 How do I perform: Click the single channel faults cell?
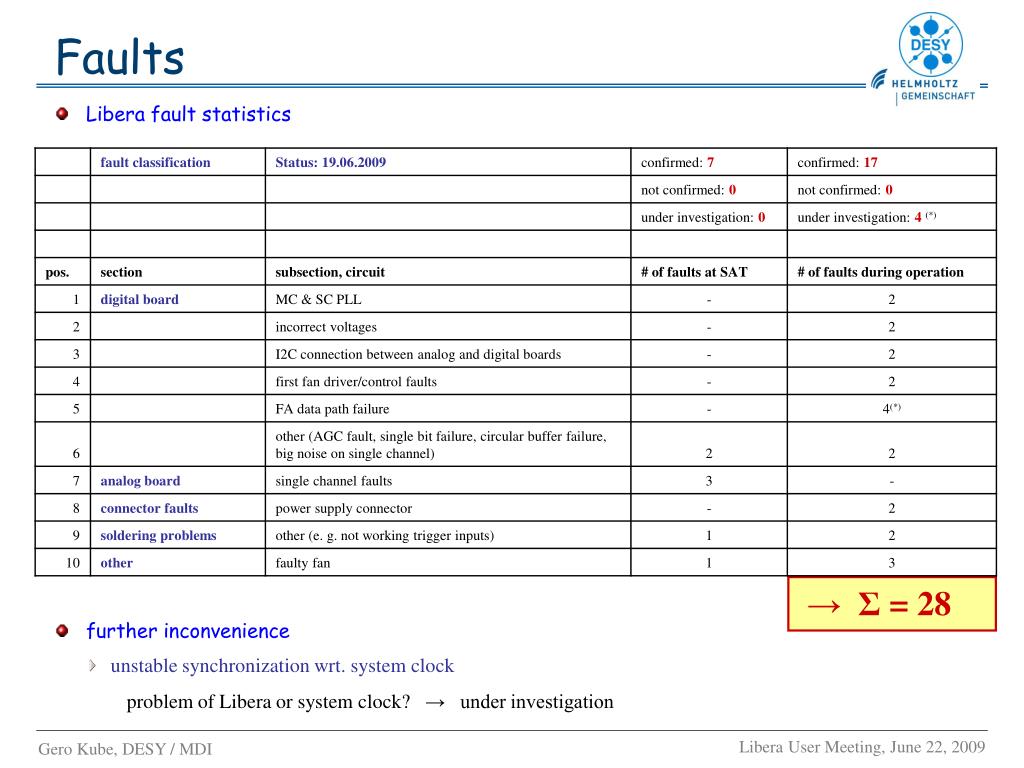pyautogui.click(x=448, y=481)
